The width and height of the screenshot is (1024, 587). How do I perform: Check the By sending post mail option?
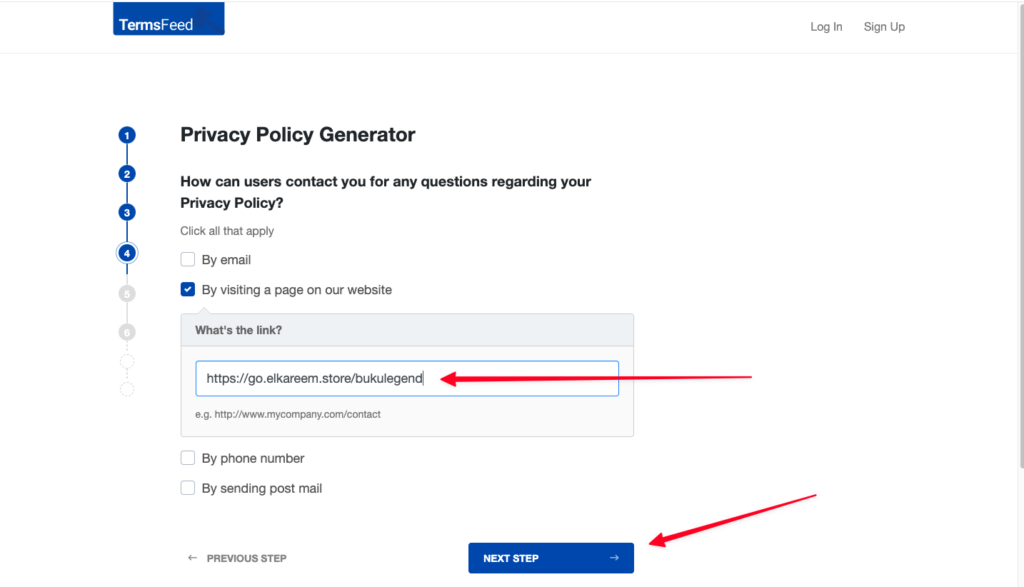188,488
